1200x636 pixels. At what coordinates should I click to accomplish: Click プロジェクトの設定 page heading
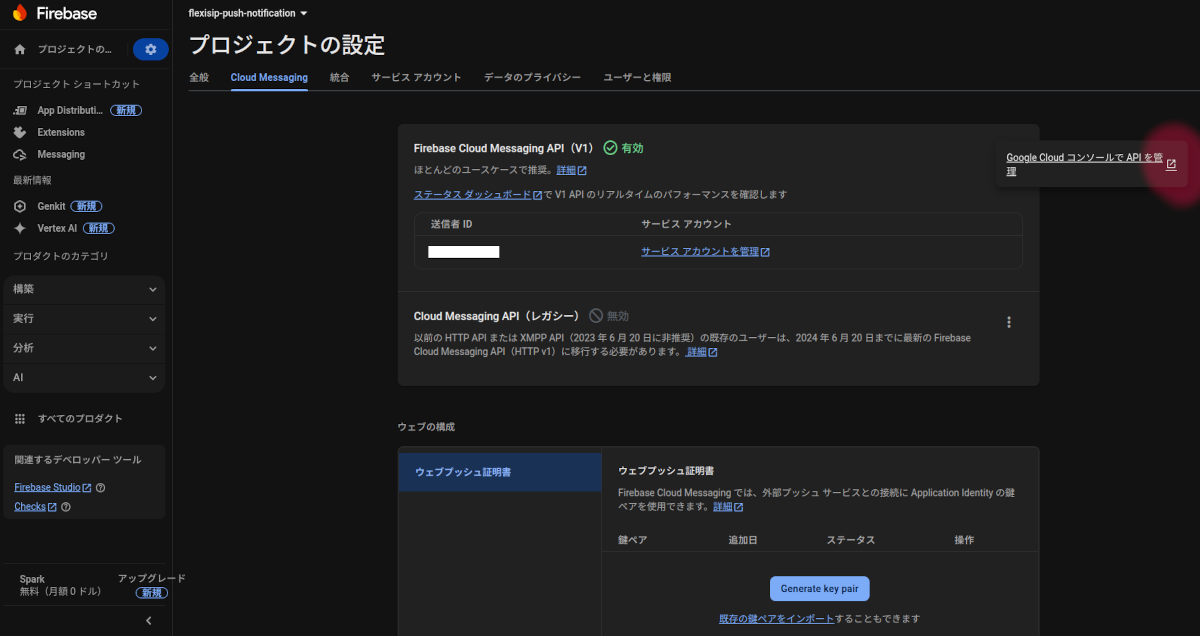286,45
